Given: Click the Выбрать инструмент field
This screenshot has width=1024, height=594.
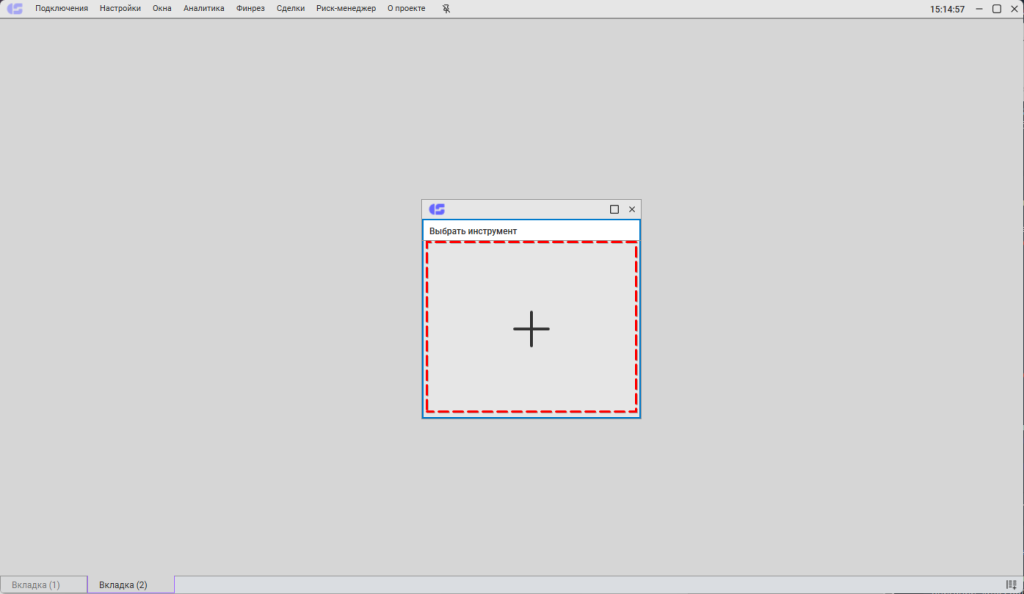Looking at the screenshot, I should (531, 231).
